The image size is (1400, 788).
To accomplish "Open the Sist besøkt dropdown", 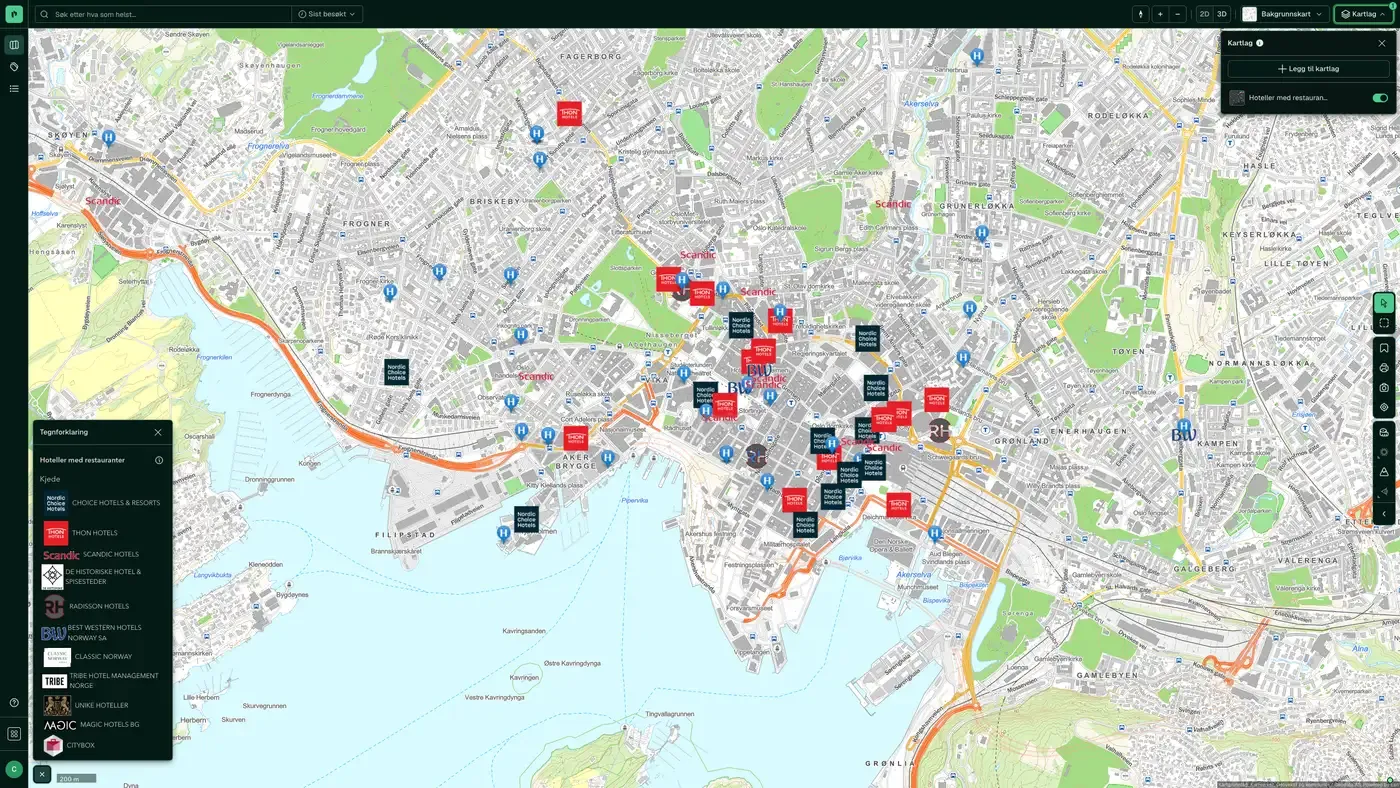I will tap(327, 14).
